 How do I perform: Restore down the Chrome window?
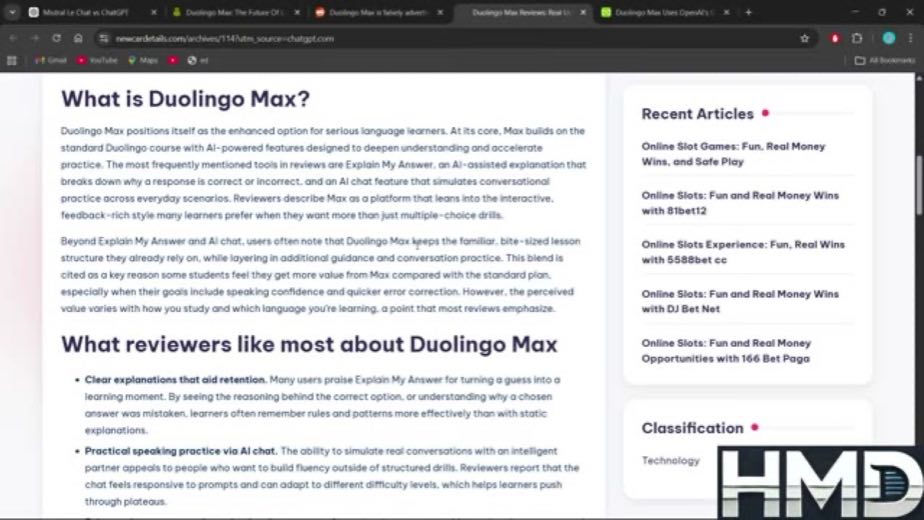(x=882, y=12)
